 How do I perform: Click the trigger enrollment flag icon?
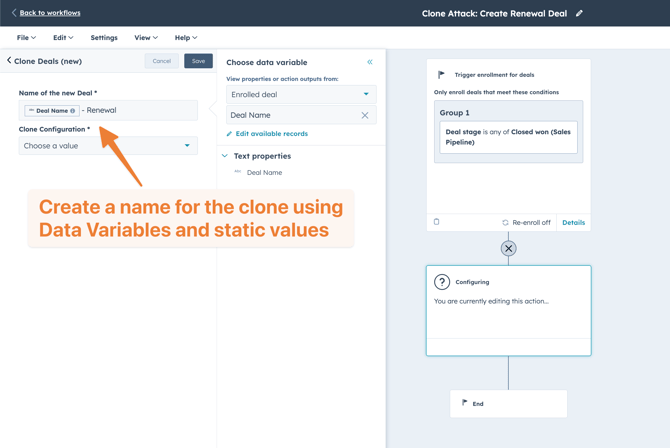point(442,75)
